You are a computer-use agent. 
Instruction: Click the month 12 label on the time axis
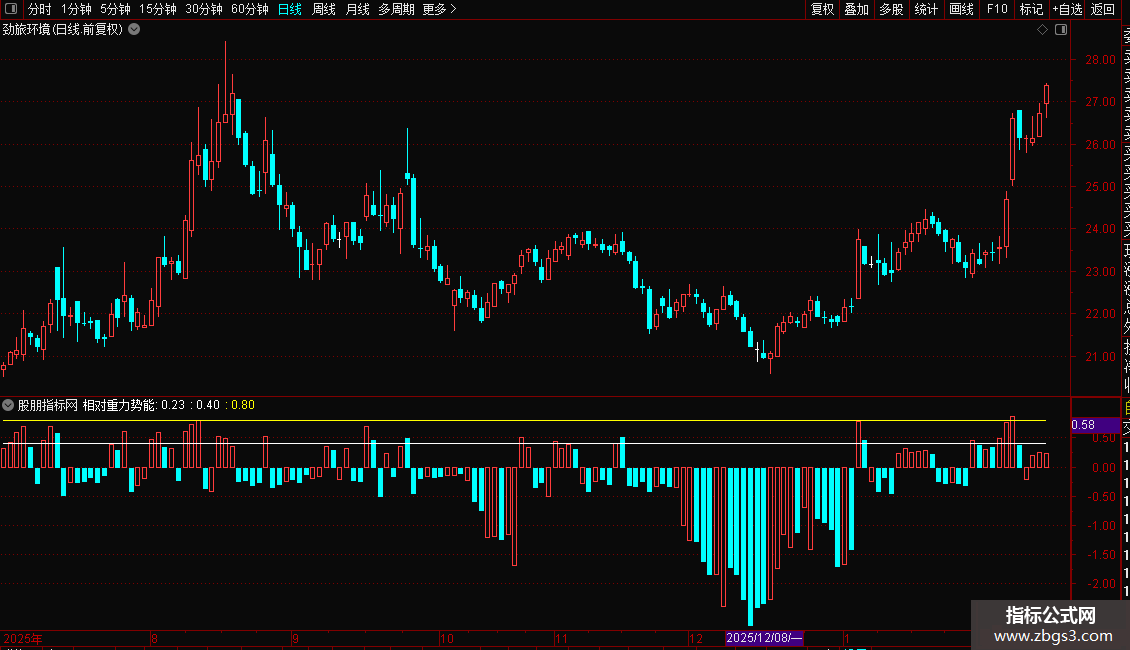point(695,638)
